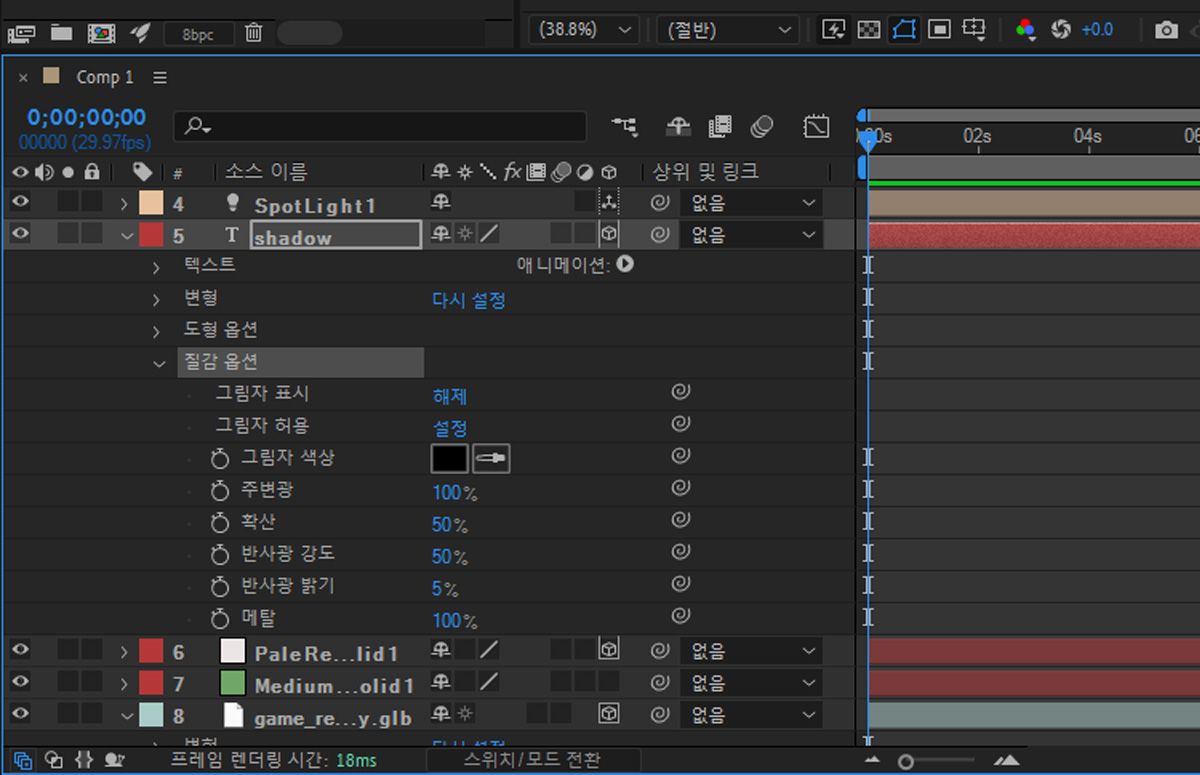Toggle 그림자 허용 value 설정
Image resolution: width=1200 pixels, height=775 pixels.
pyautogui.click(x=449, y=428)
